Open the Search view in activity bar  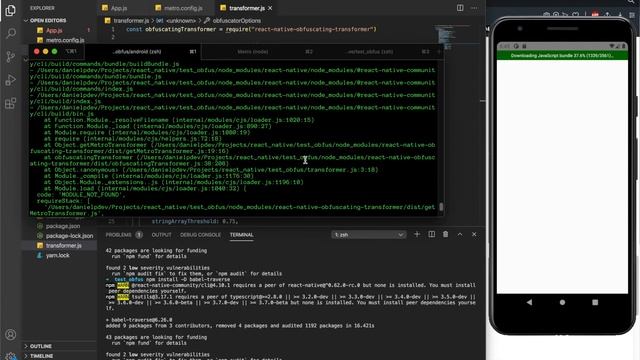point(11,33)
